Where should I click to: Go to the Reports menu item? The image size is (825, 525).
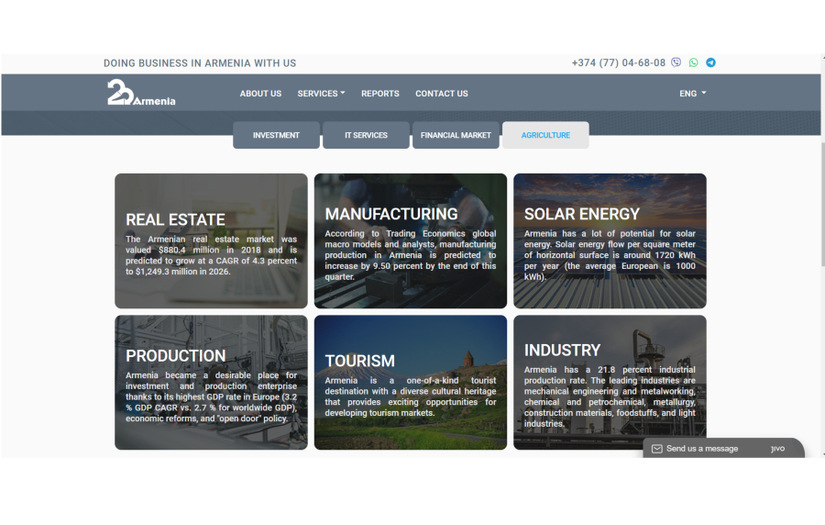click(x=380, y=94)
